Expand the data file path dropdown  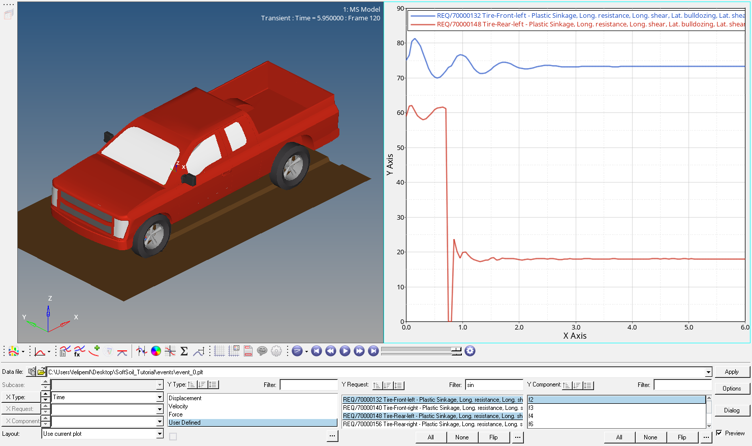(708, 372)
